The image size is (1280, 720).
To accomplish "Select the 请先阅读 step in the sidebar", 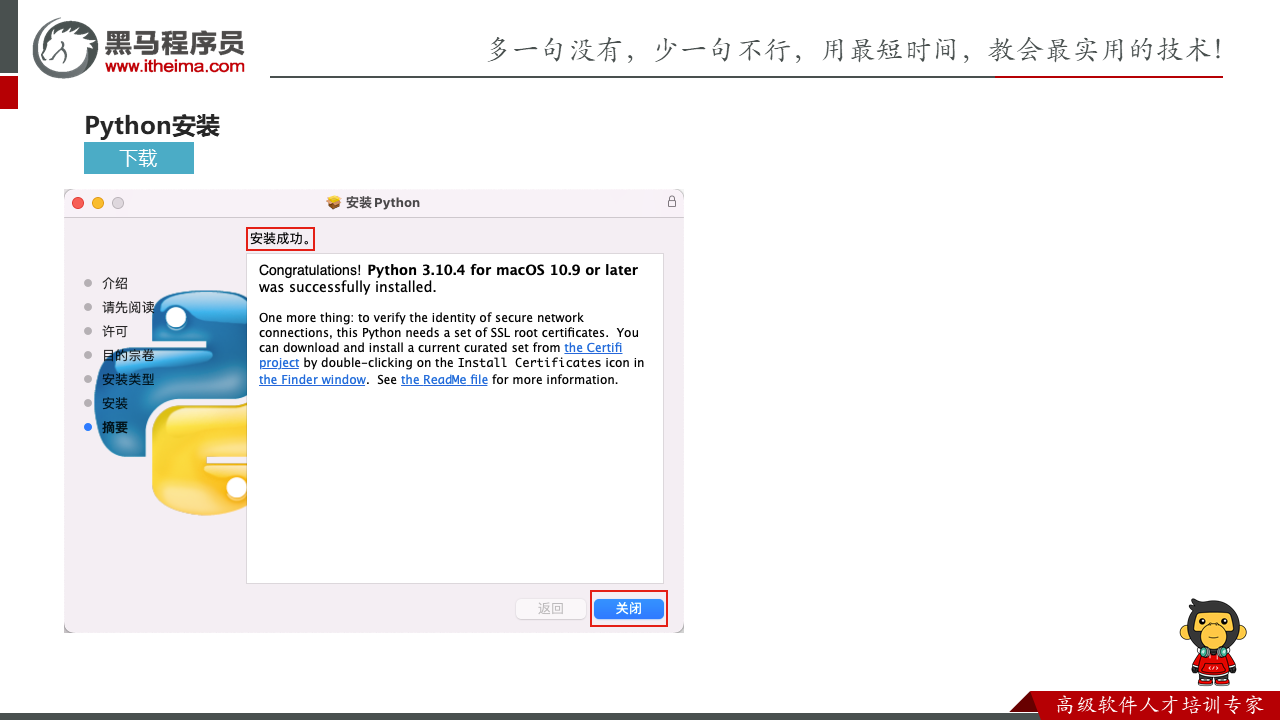I will pyautogui.click(x=128, y=307).
